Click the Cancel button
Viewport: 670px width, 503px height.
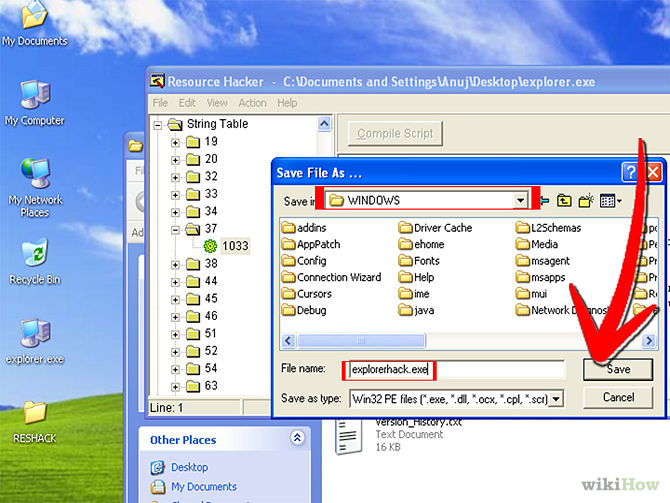click(x=618, y=397)
